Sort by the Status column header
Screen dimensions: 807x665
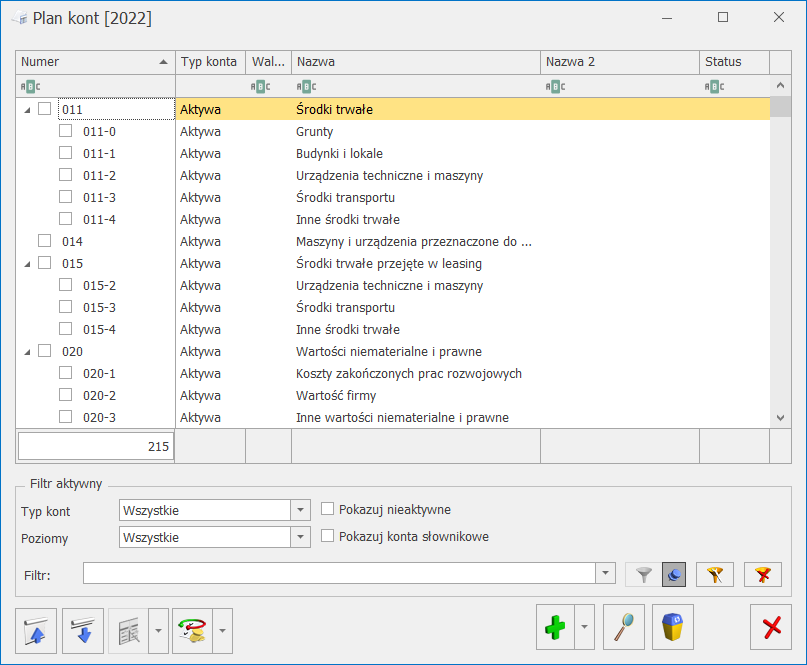(734, 62)
